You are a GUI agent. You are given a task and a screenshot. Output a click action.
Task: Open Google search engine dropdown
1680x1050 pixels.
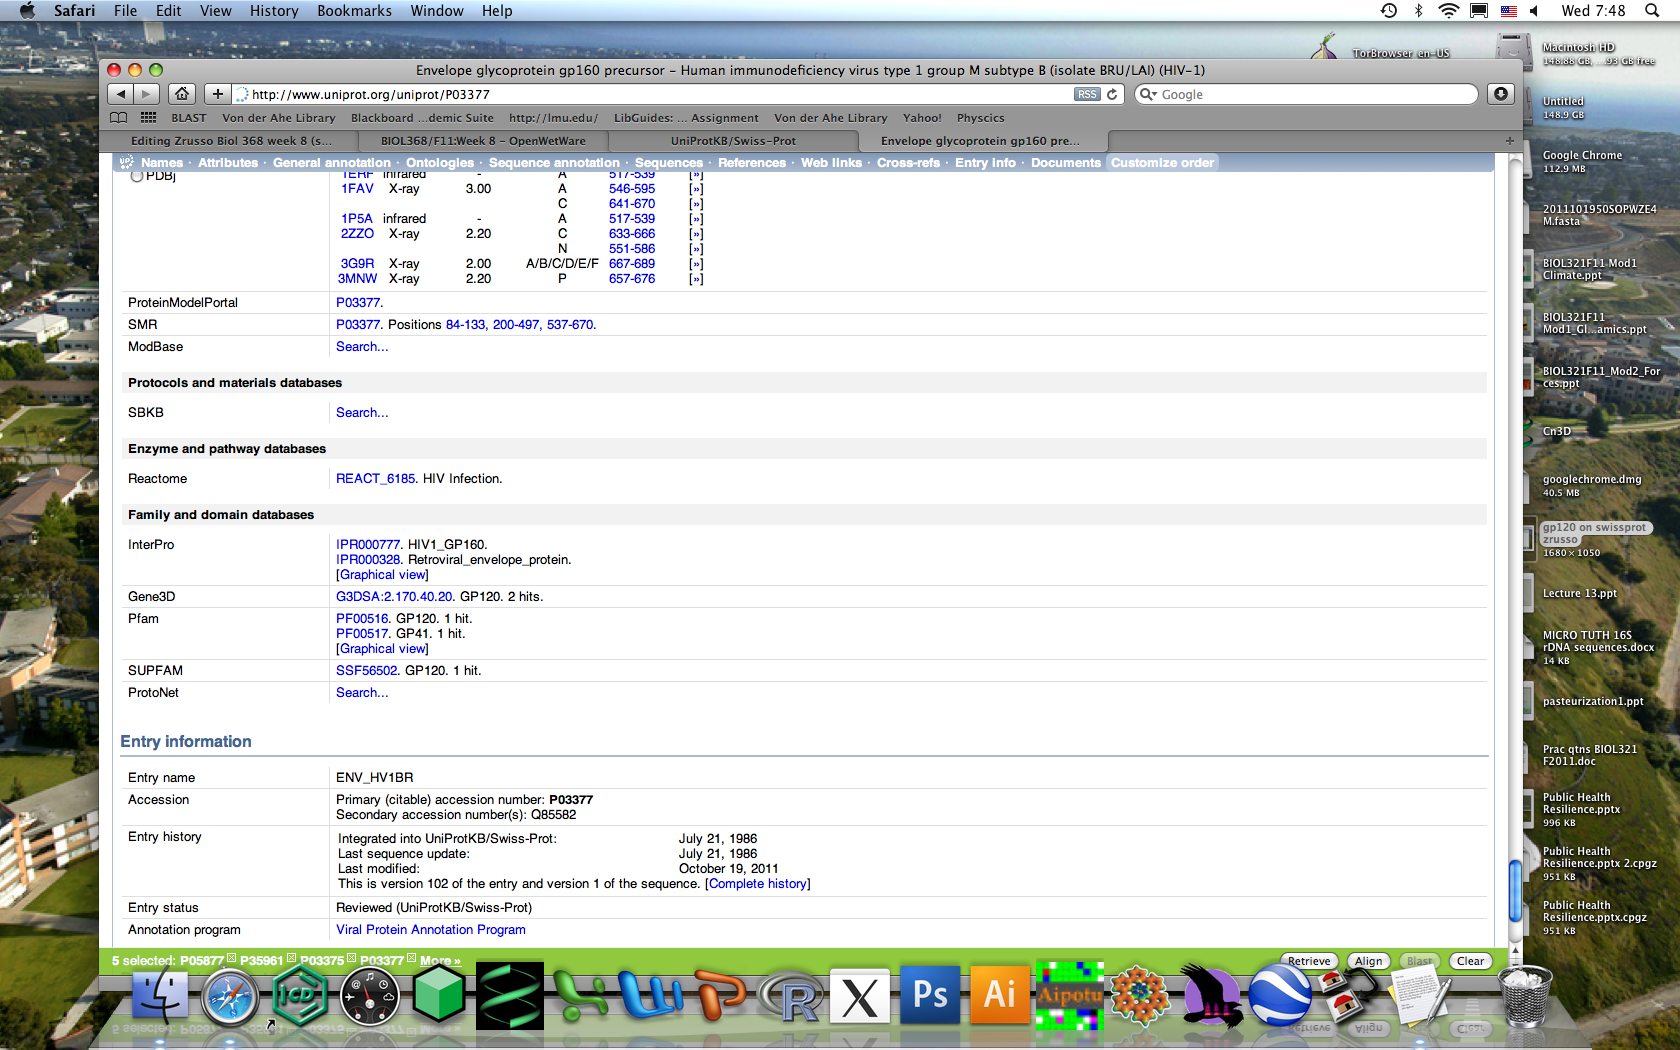1149,94
